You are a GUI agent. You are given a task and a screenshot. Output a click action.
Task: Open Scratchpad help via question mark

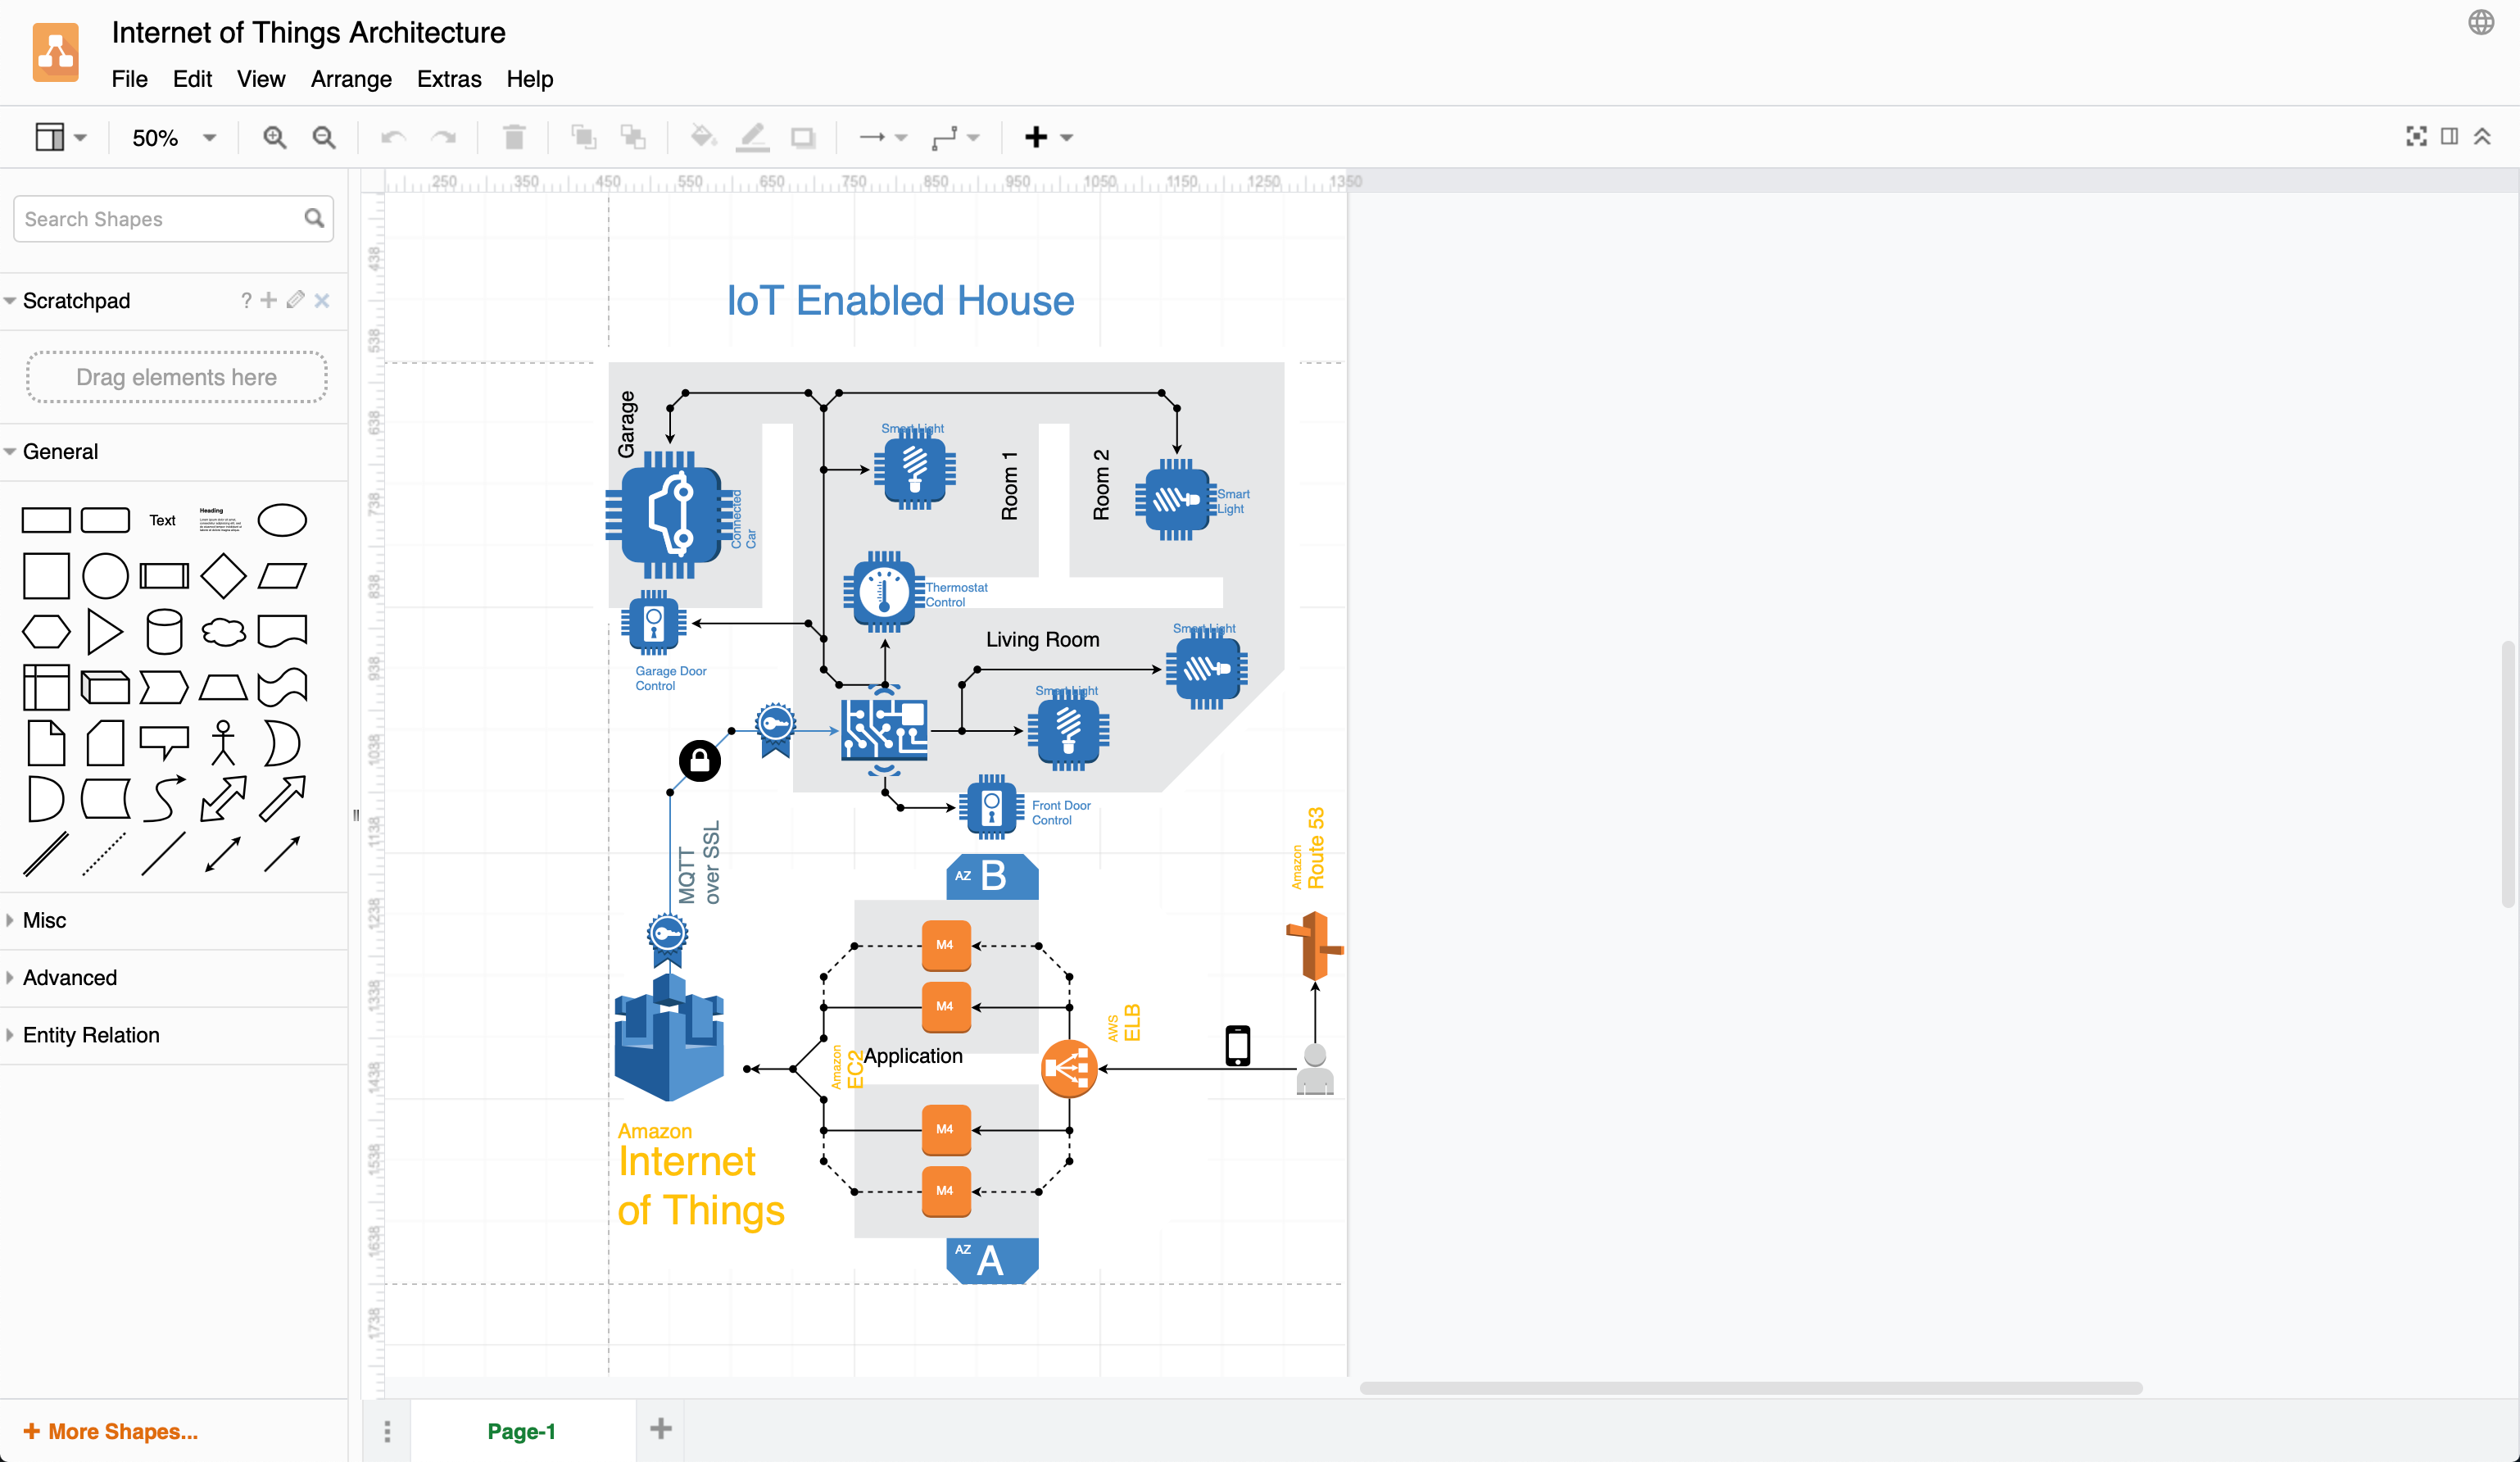(246, 300)
